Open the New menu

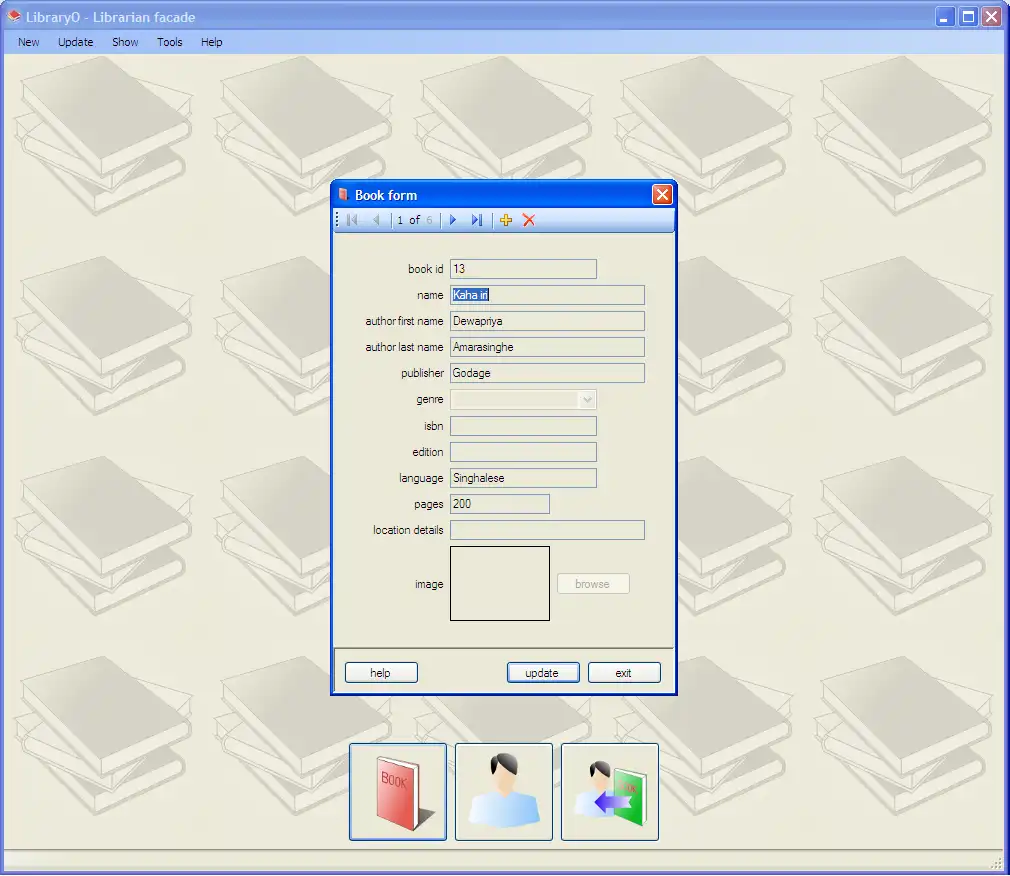pyautogui.click(x=28, y=42)
